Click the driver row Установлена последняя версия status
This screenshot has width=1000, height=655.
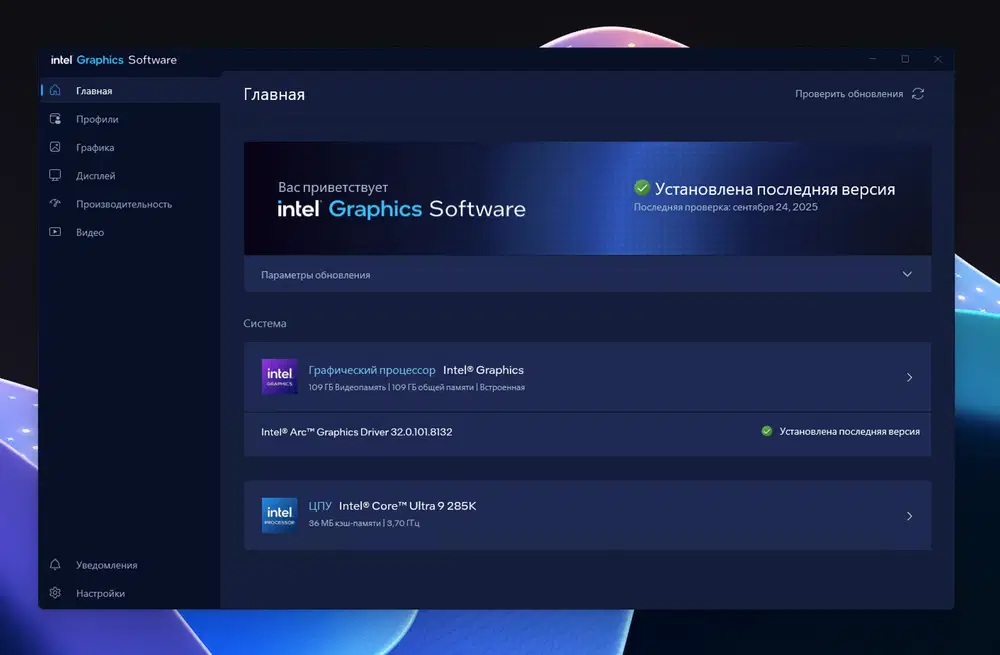coord(849,431)
